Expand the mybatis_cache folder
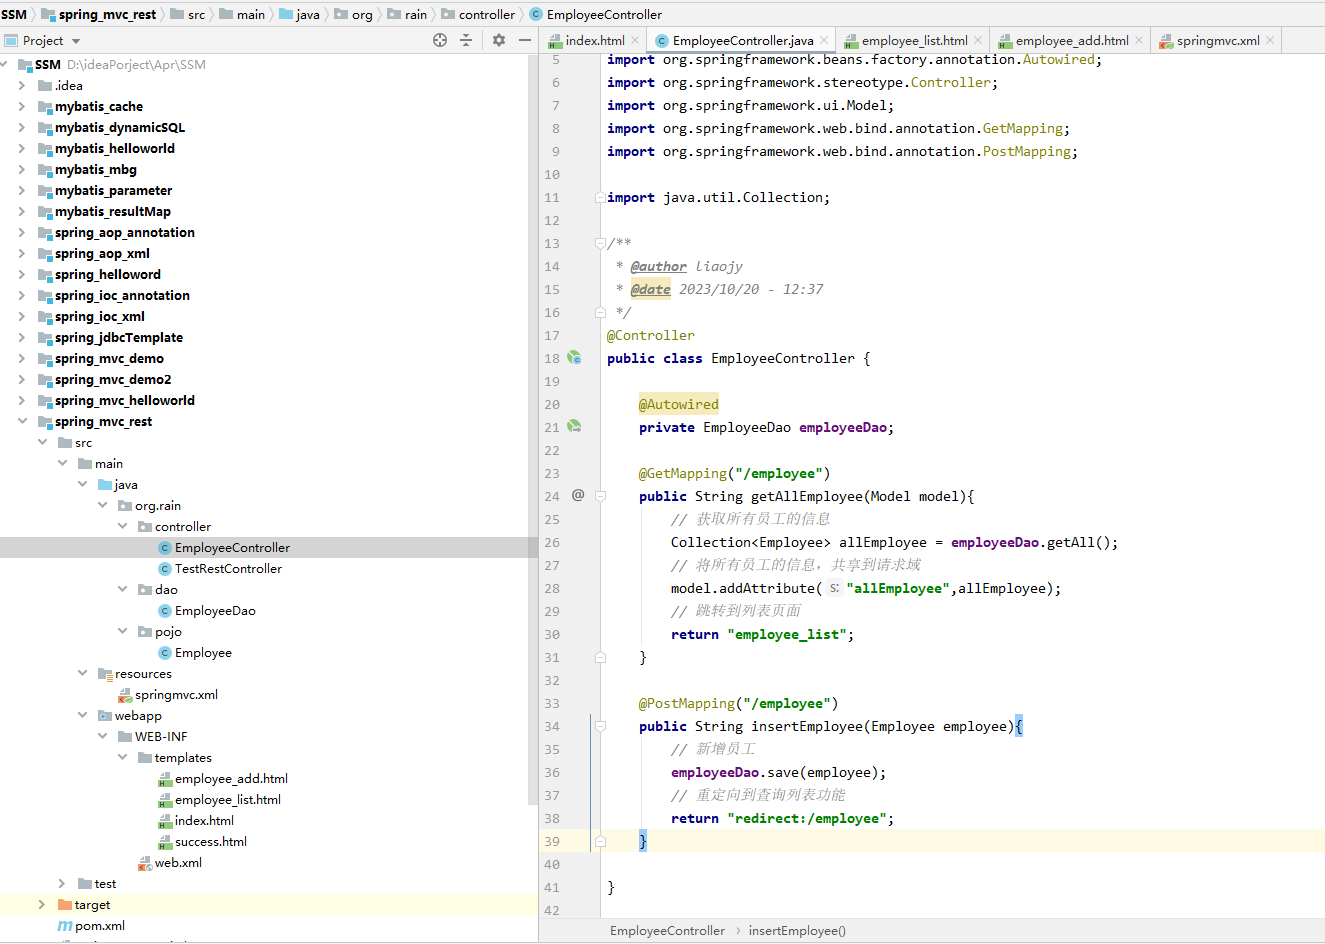 click(22, 106)
